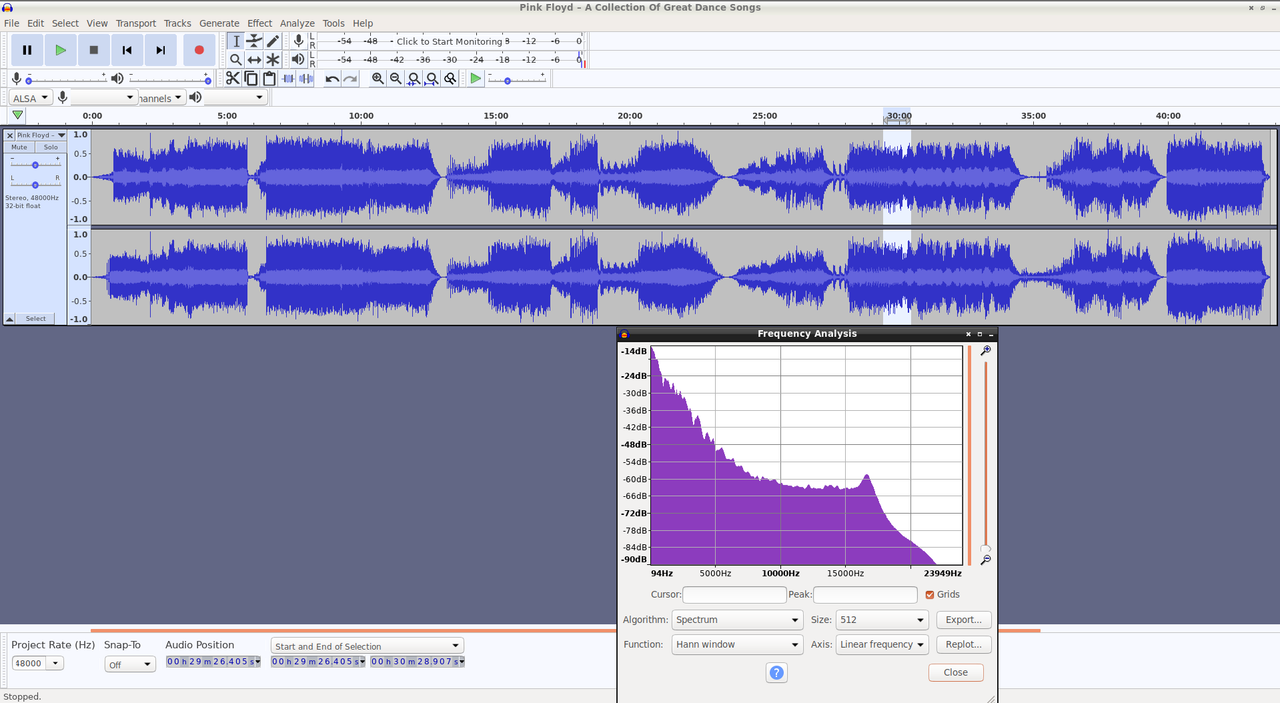Open the Effect menu
This screenshot has height=703, width=1280.
tap(260, 23)
